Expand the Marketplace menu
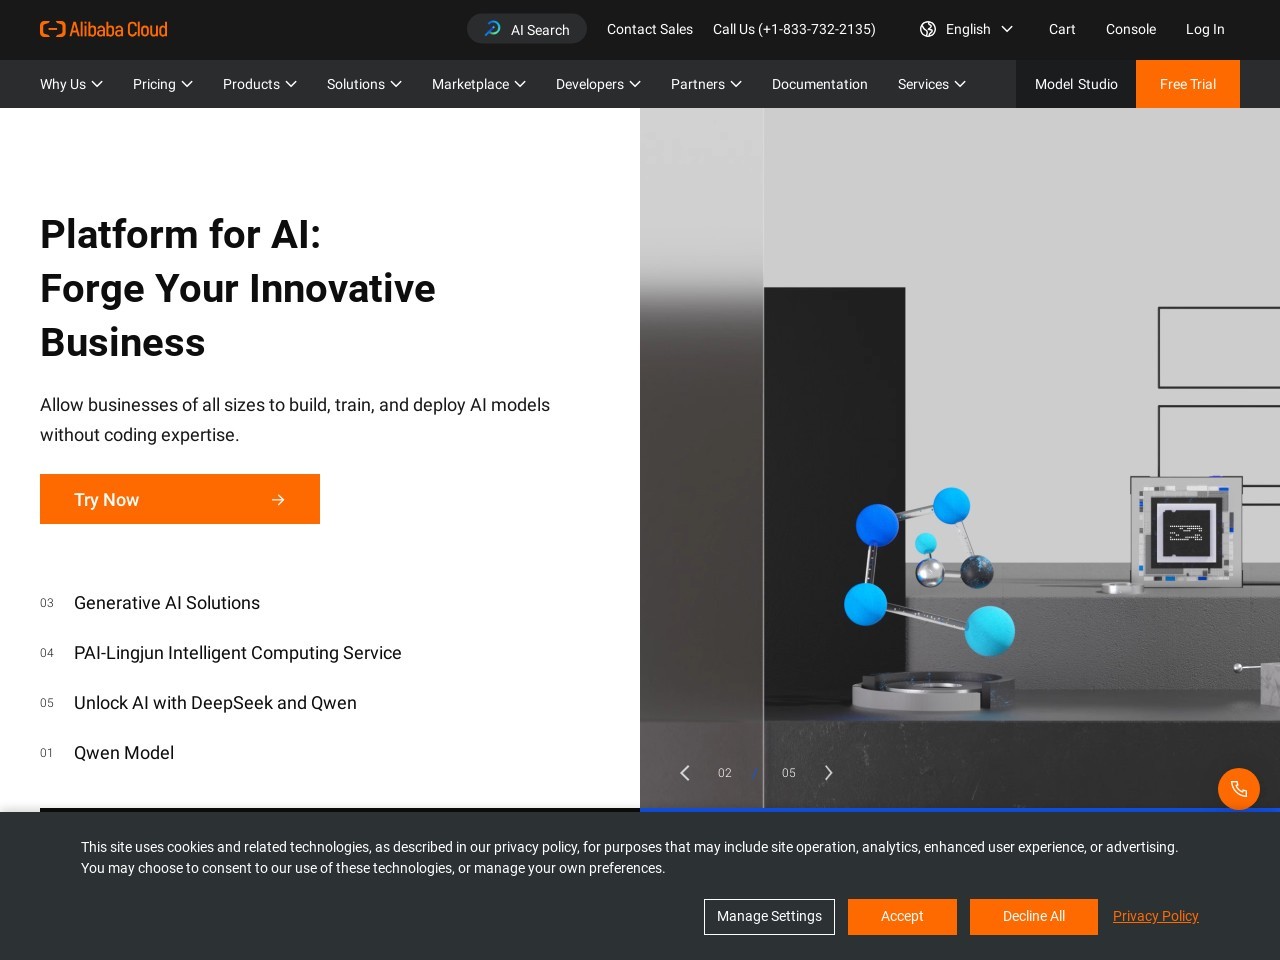 point(479,84)
